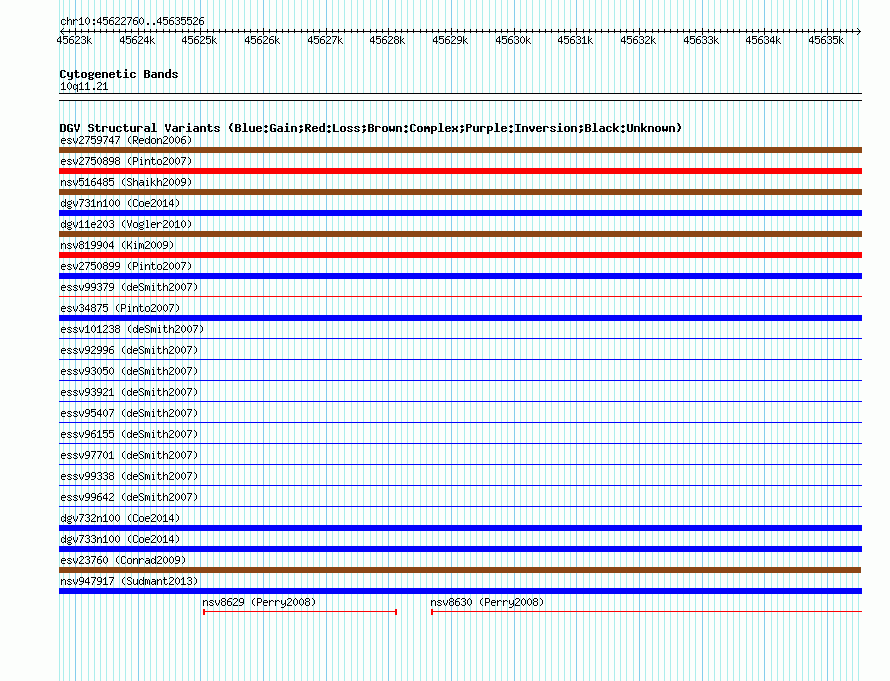
Task: Open dgv733n100 (Coe2014) entry
Action: (x=120, y=539)
